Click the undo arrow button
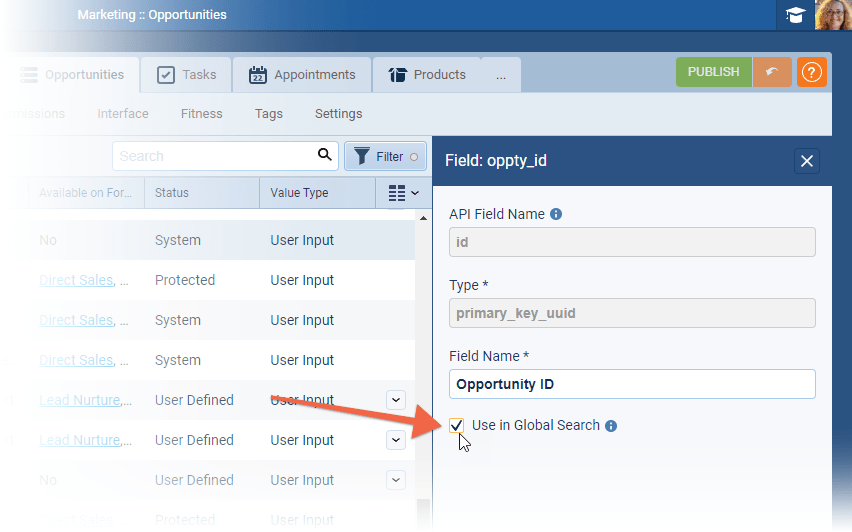Screen dimensions: 852x532 point(772,73)
